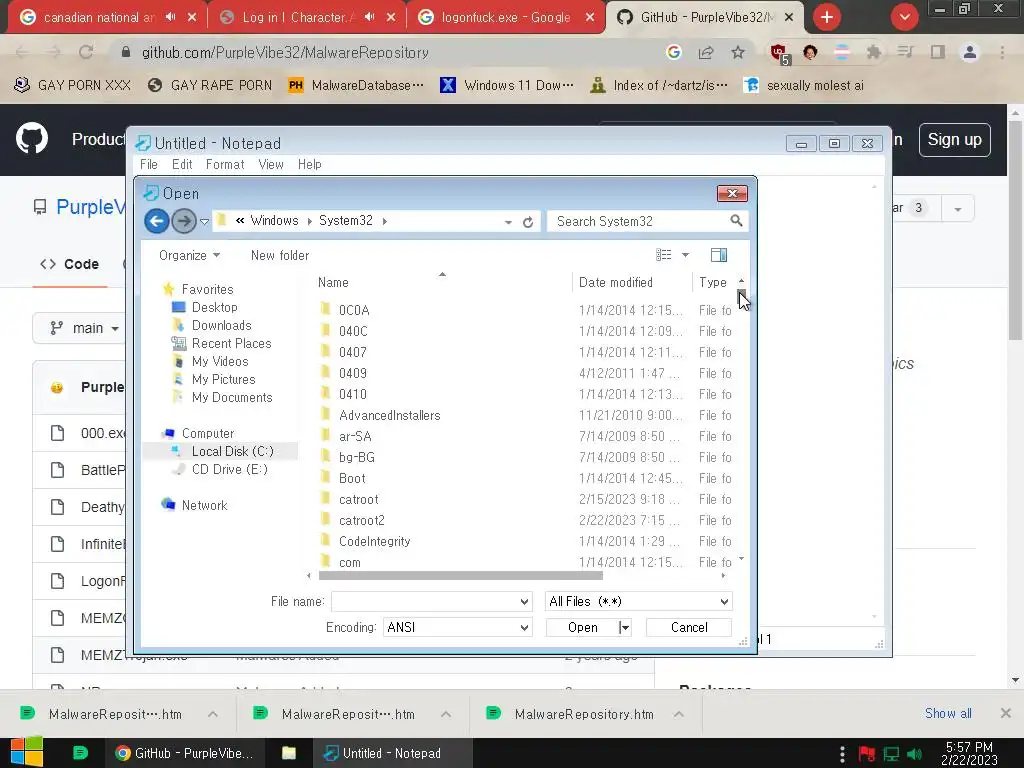Click the Google icon in address bar
The image size is (1024, 768).
pyautogui.click(x=674, y=52)
